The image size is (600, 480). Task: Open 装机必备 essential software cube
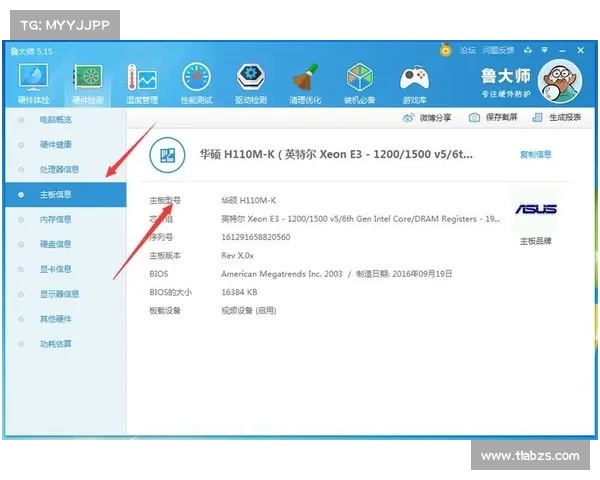click(359, 83)
